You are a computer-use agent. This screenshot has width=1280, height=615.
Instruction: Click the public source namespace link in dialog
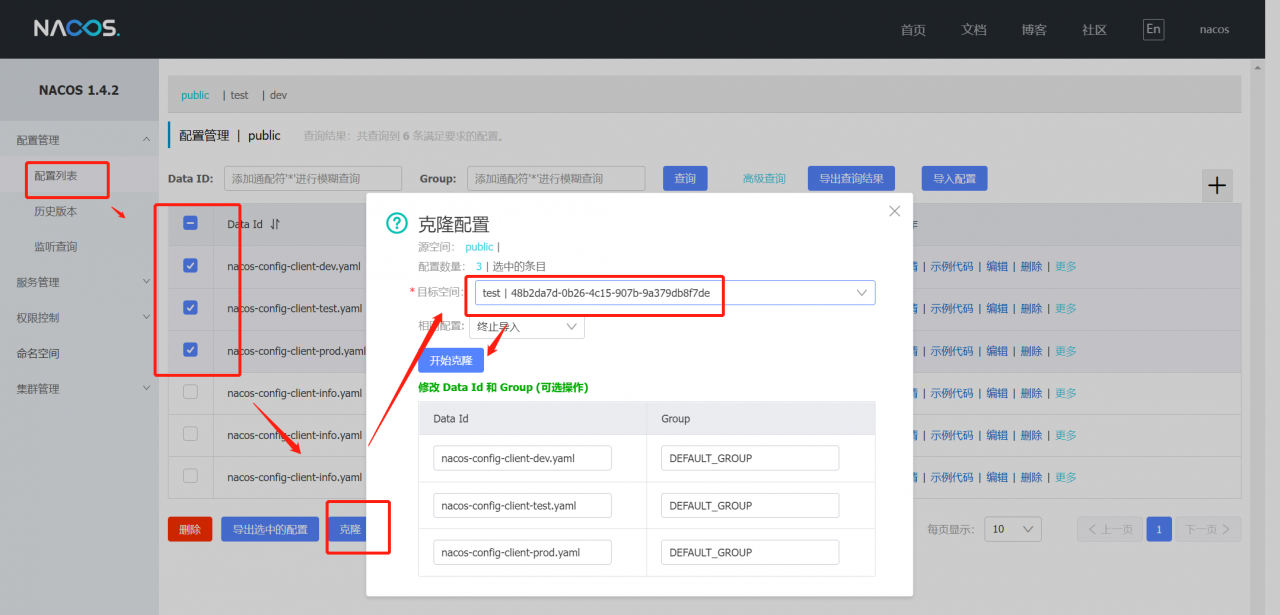pyautogui.click(x=479, y=246)
